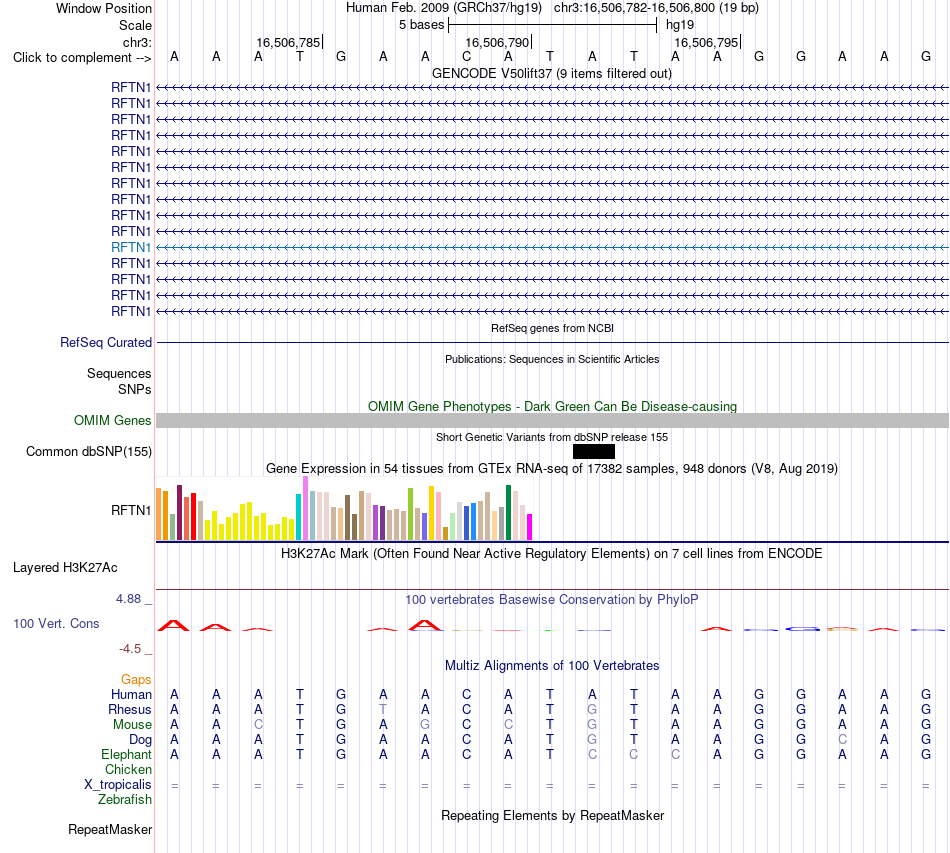The image size is (950, 853).
Task: Click the Scale label
Action: click(135, 25)
